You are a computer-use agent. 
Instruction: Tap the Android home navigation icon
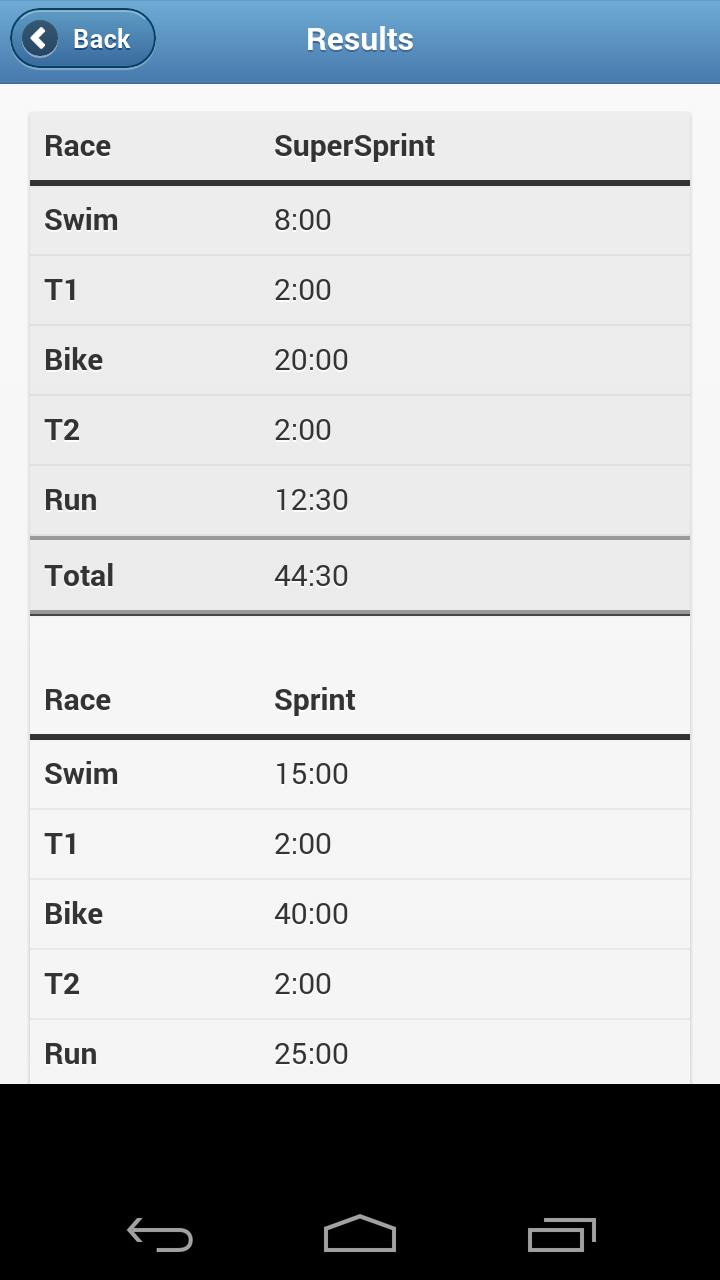click(360, 1234)
